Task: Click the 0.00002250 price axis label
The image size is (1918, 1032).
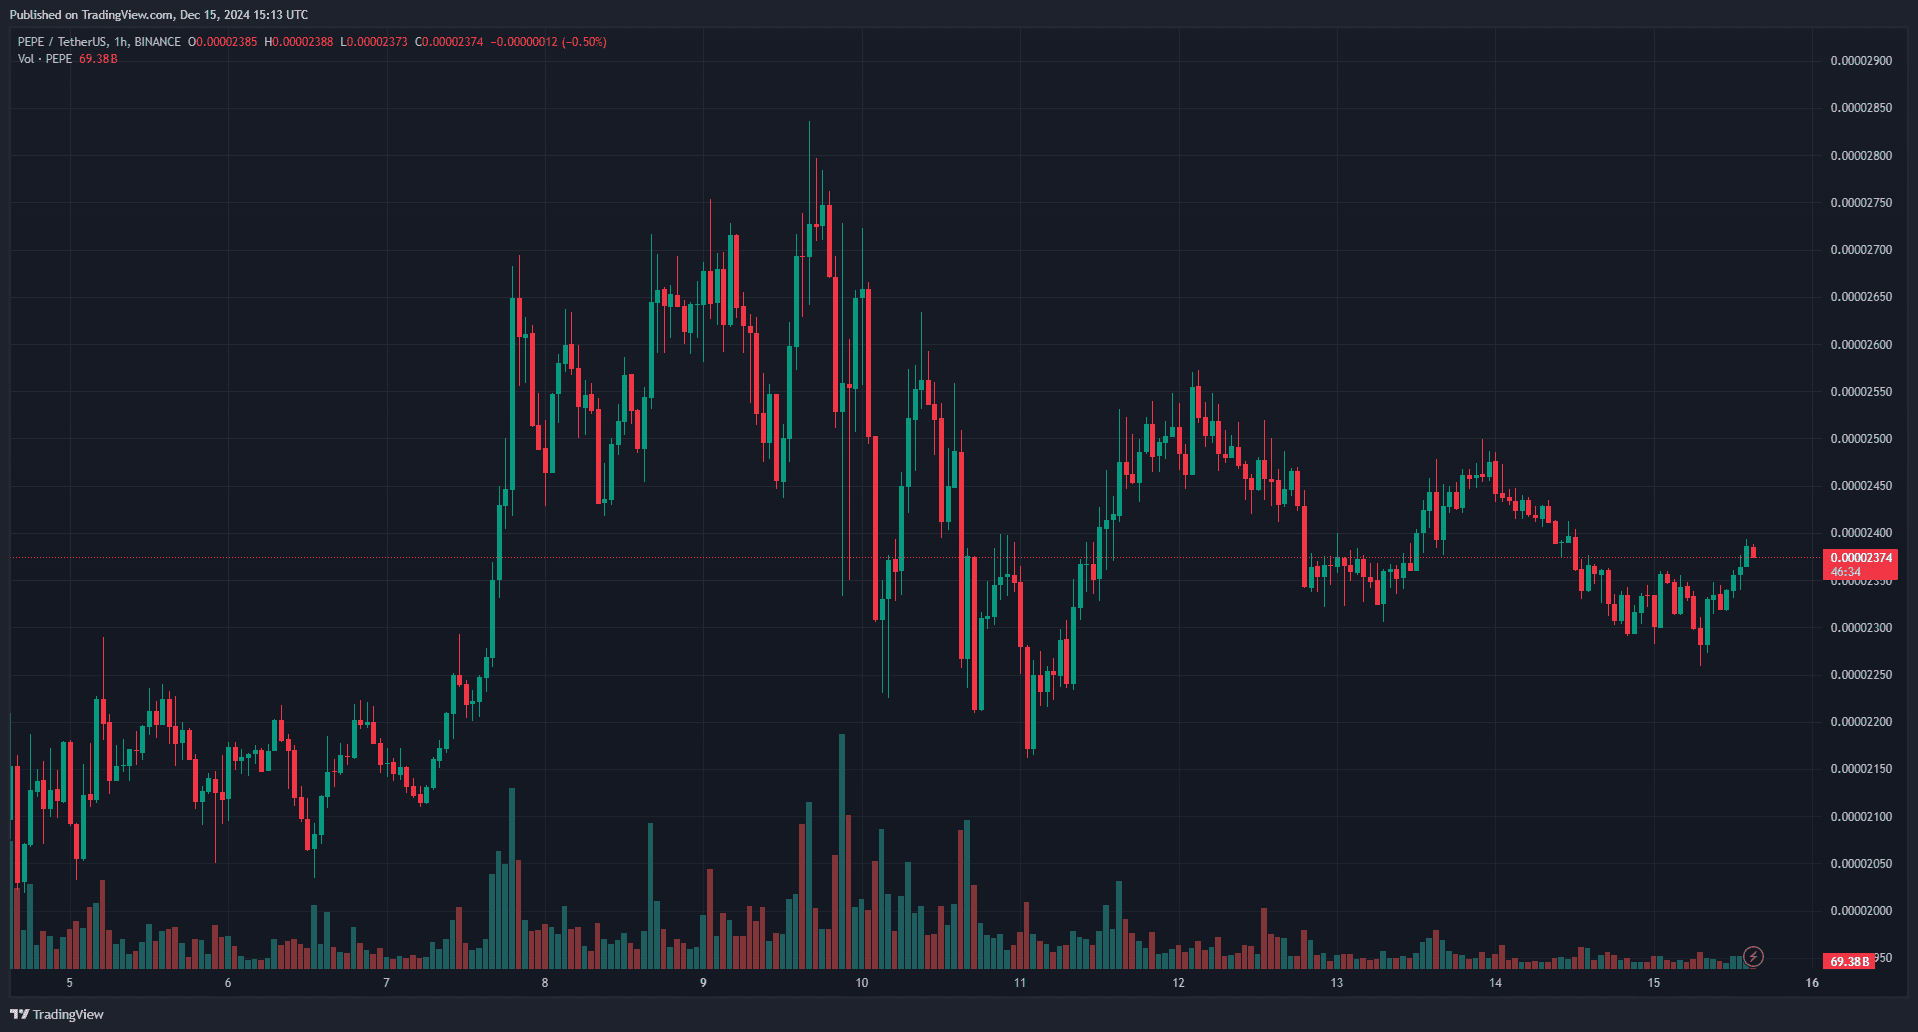Action: tap(1861, 675)
